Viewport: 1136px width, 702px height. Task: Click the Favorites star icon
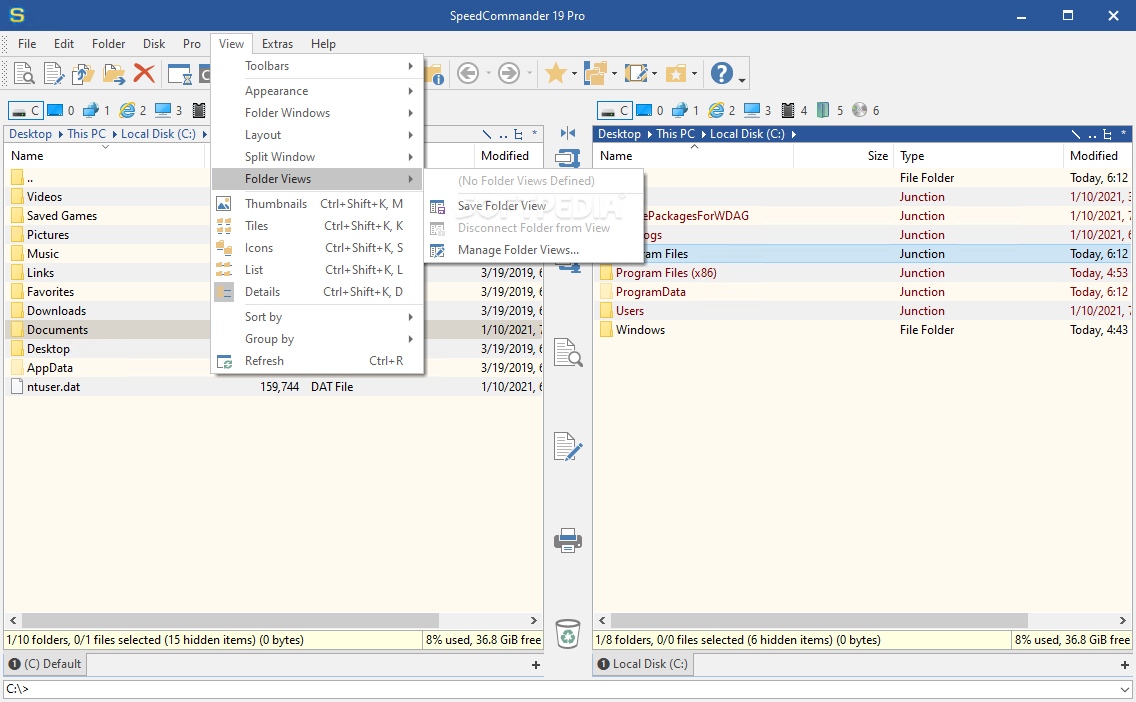(556, 73)
